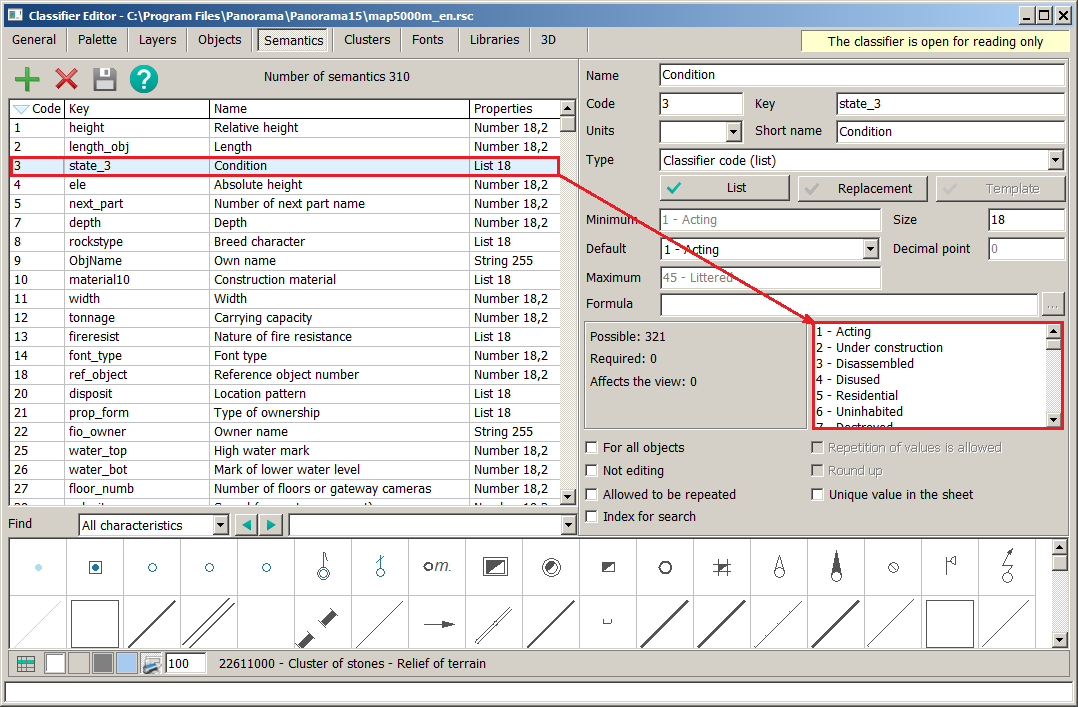Select the light blue background color swatch

(x=127, y=663)
